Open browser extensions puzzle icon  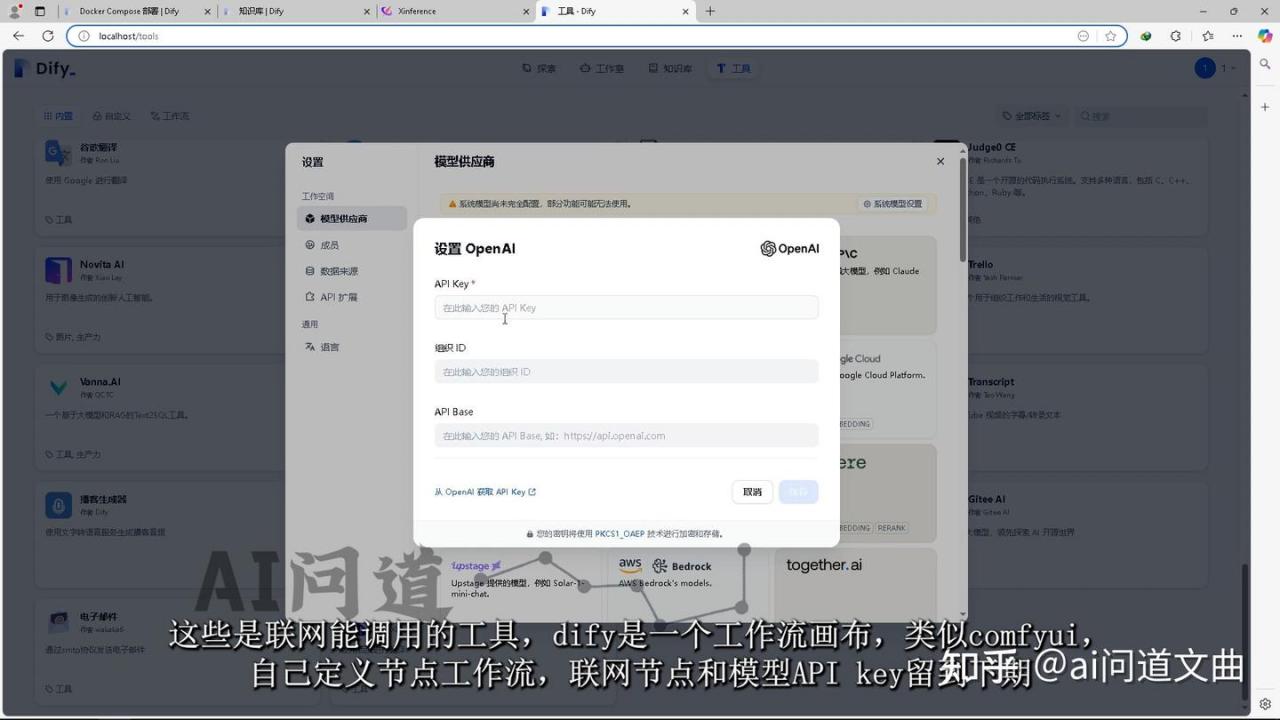(x=1176, y=36)
